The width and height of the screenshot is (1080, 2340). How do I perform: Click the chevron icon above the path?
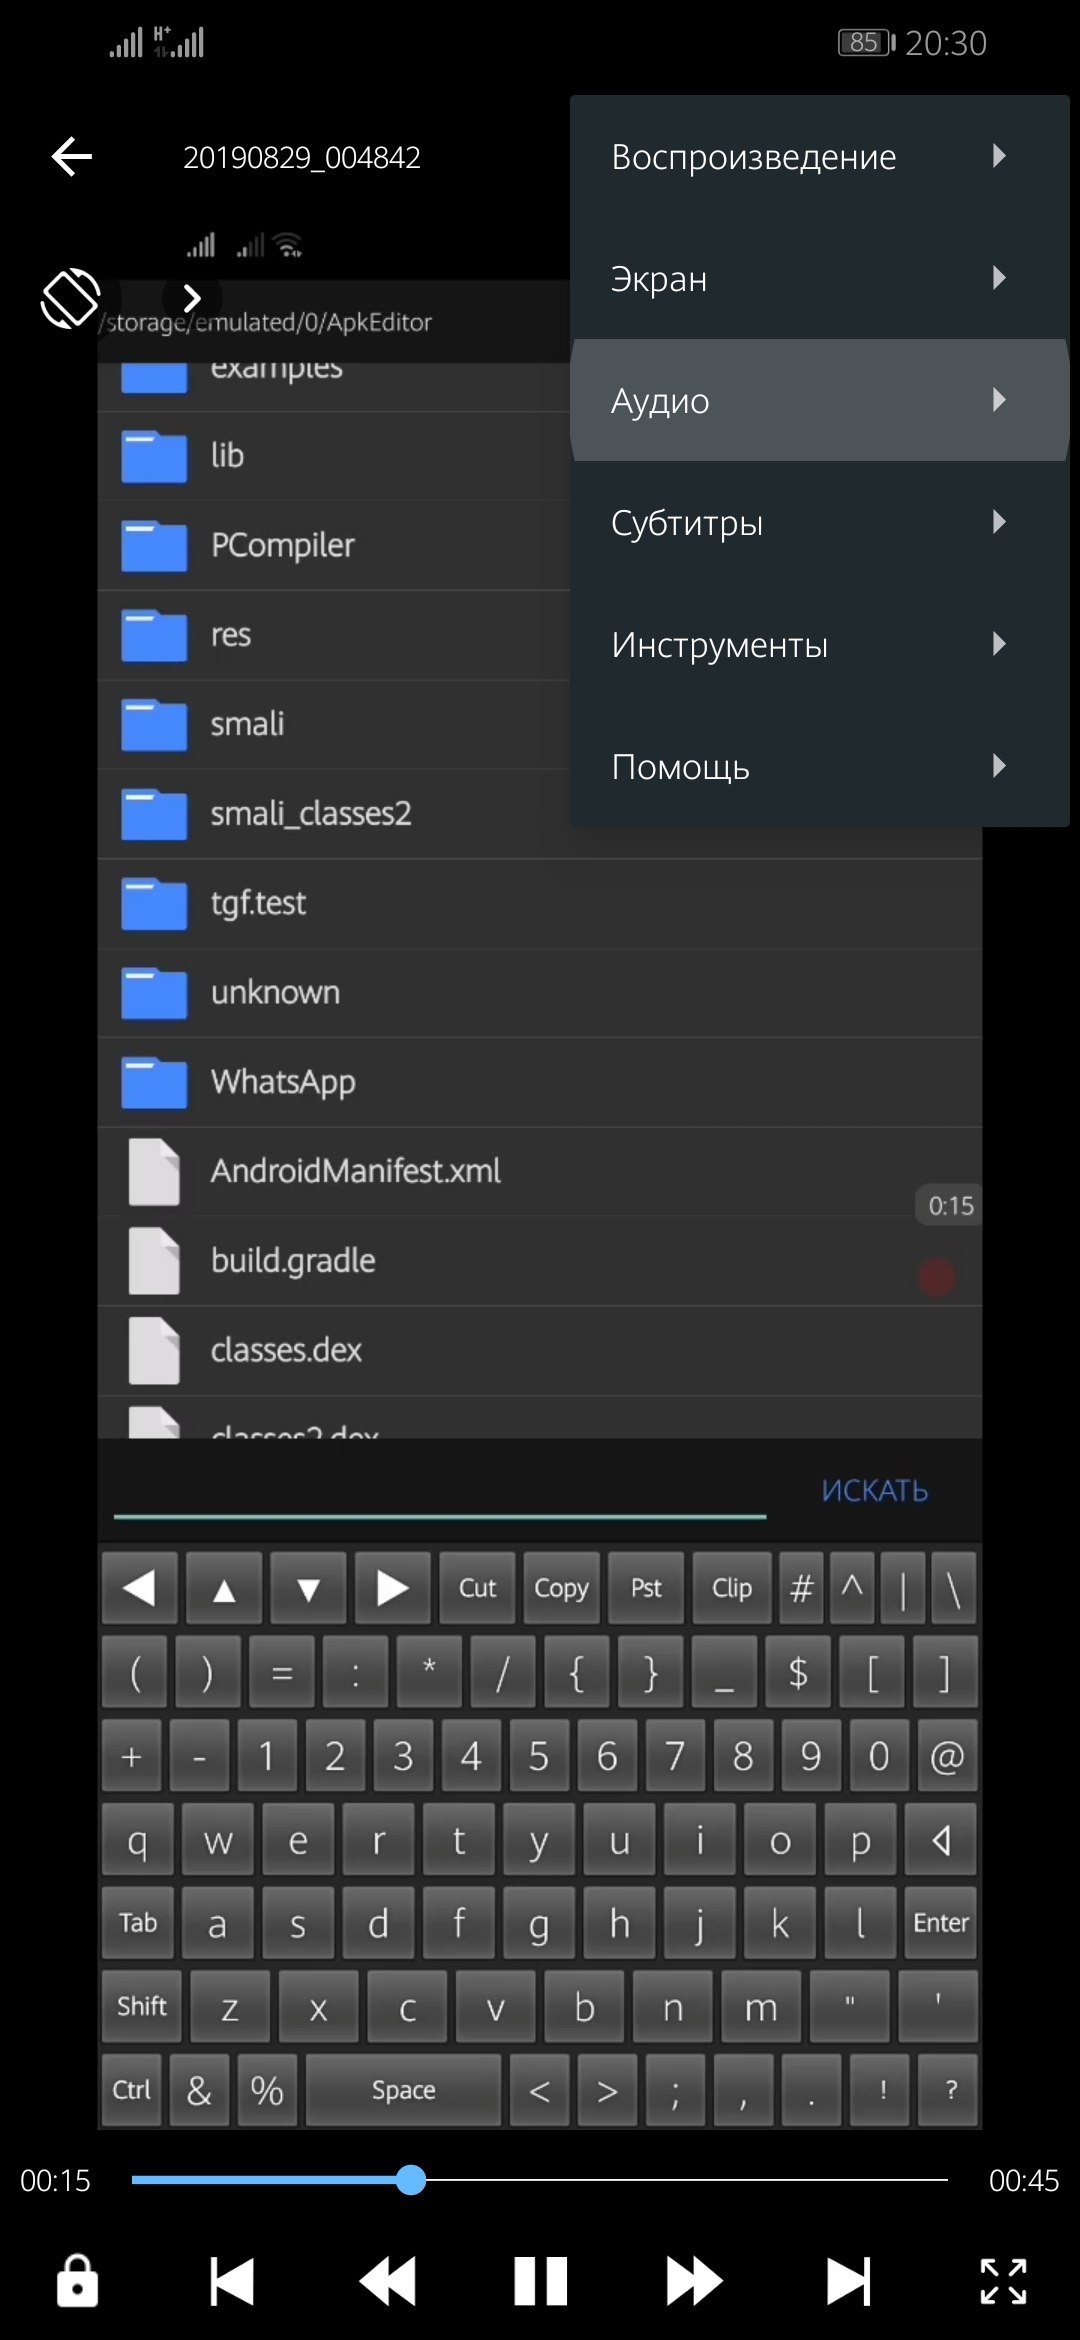coord(192,298)
